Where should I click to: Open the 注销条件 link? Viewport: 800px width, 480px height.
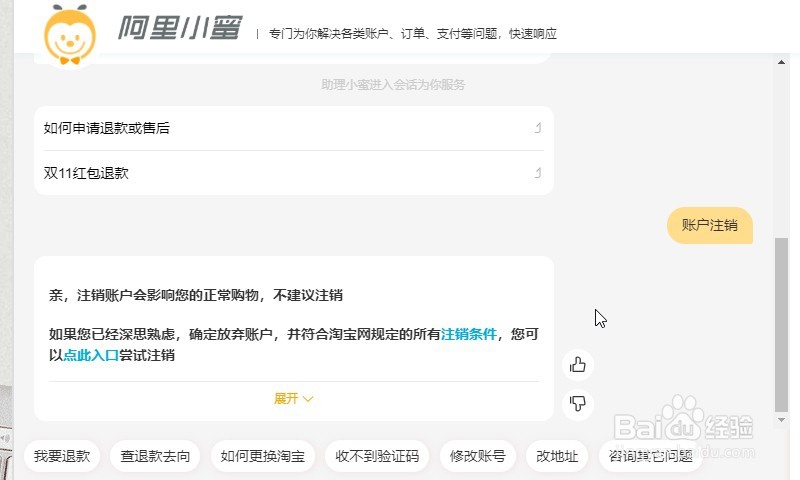tap(468, 334)
